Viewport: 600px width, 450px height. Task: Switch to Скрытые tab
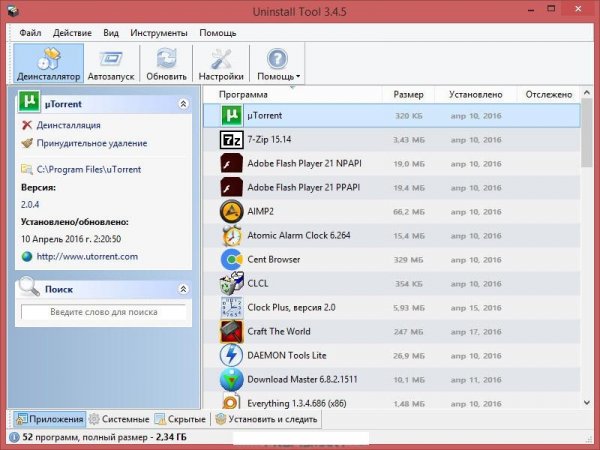(x=180, y=419)
